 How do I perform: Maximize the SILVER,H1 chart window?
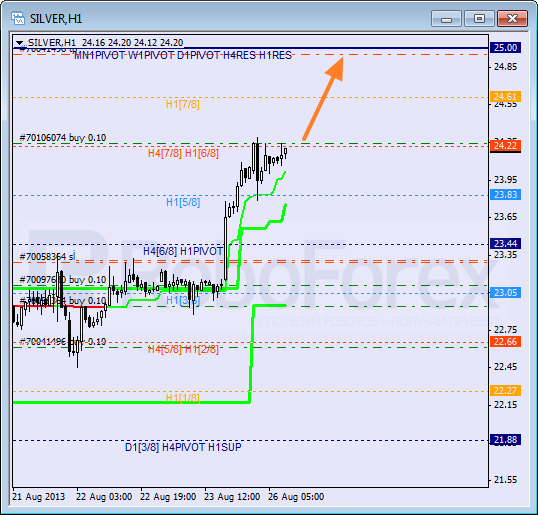coord(479,19)
